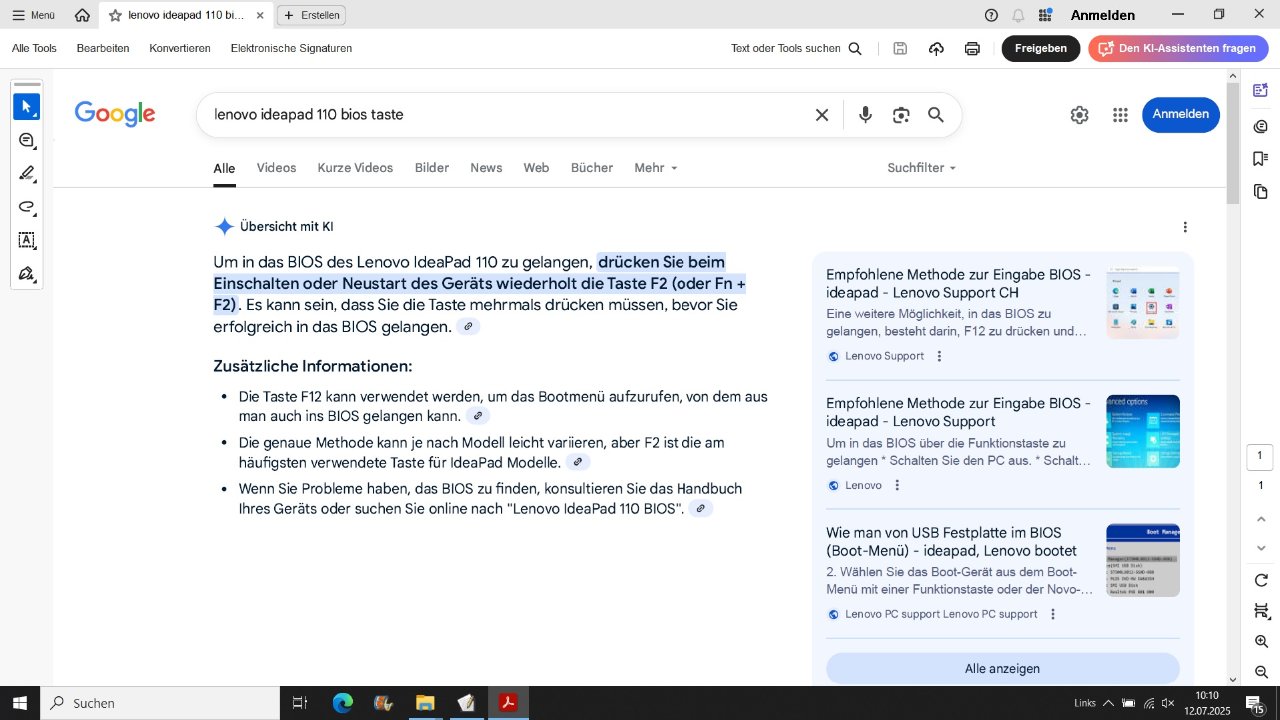Open the bookmarks panel icon
1280x720 pixels.
click(1260, 158)
